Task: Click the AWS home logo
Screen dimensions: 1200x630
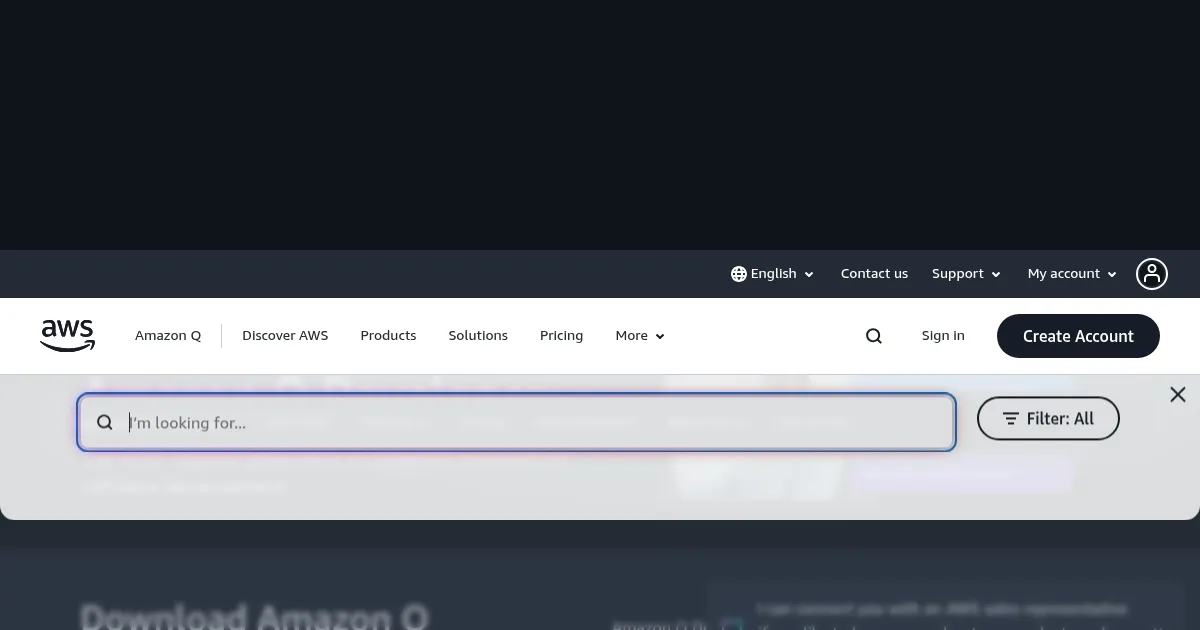Action: [67, 336]
